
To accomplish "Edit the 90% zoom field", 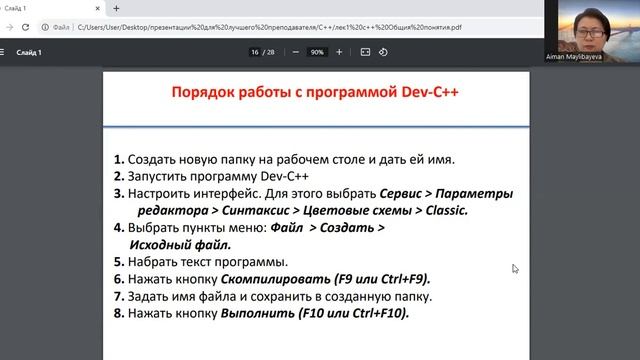I will tap(317, 52).
